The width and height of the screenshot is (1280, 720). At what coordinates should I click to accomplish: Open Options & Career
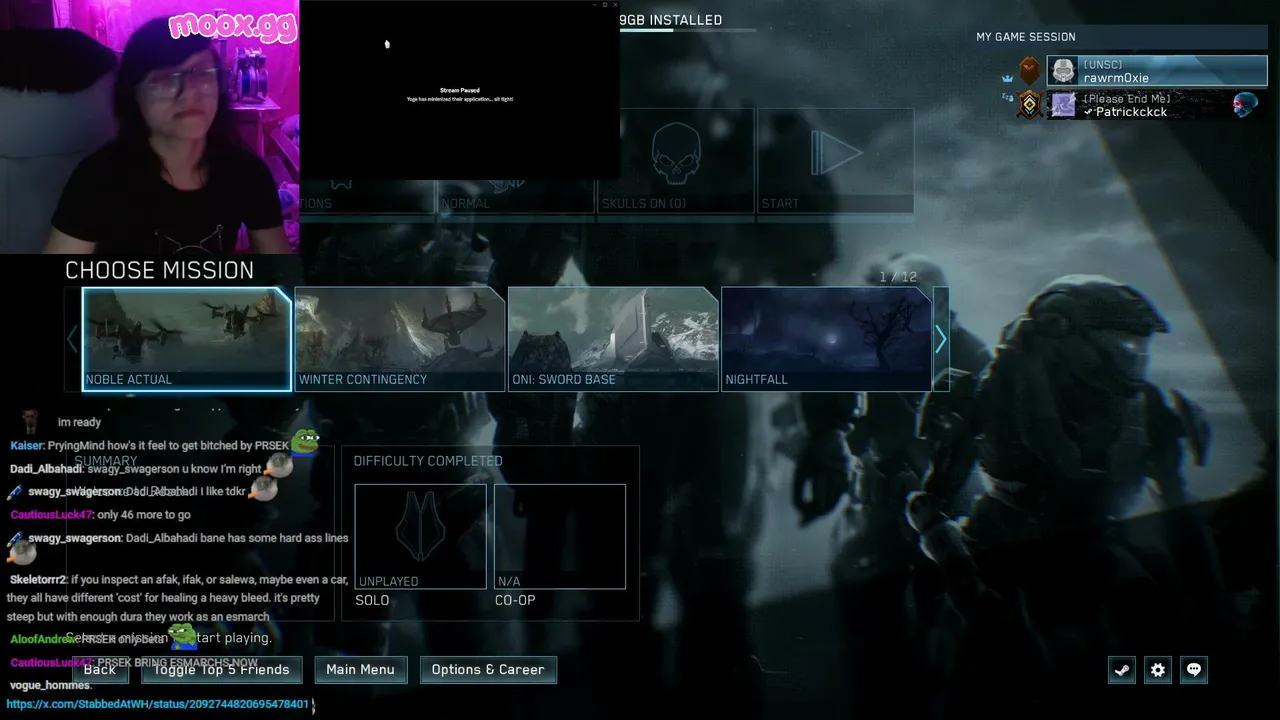click(488, 670)
